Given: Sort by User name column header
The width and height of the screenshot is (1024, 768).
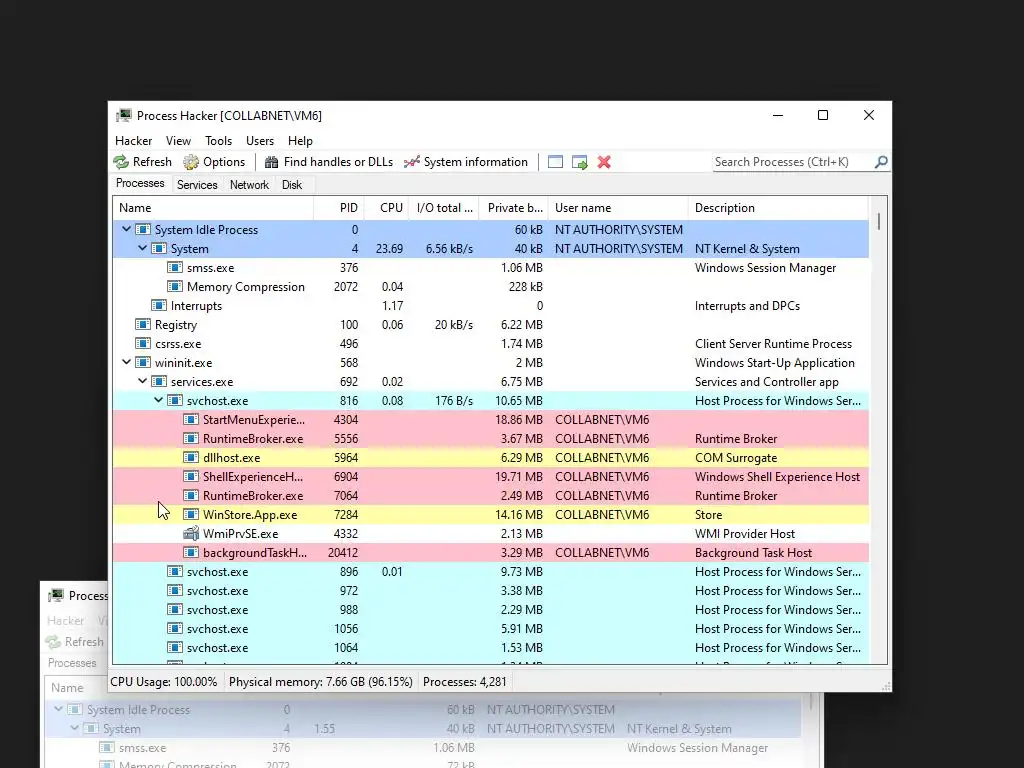Looking at the screenshot, I should [618, 208].
